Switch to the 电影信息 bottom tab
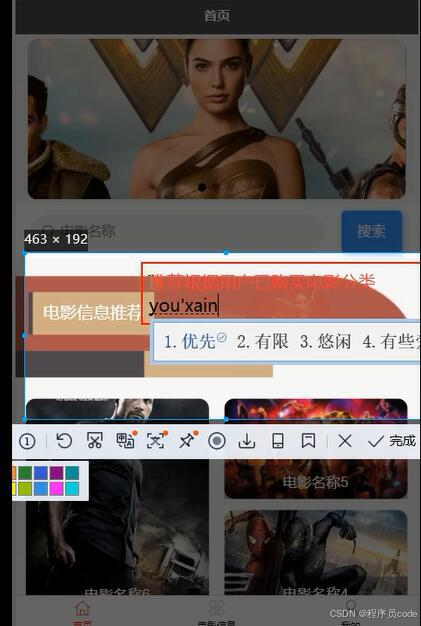The width and height of the screenshot is (421, 626). [x=216, y=613]
